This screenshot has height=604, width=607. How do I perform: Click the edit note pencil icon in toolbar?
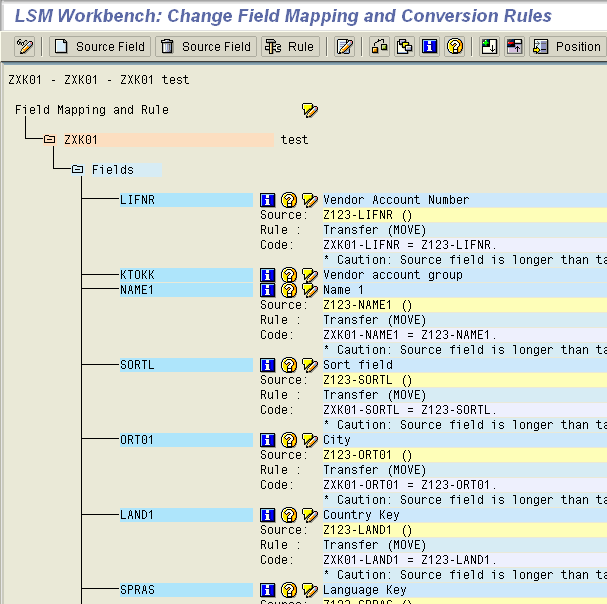pos(345,47)
